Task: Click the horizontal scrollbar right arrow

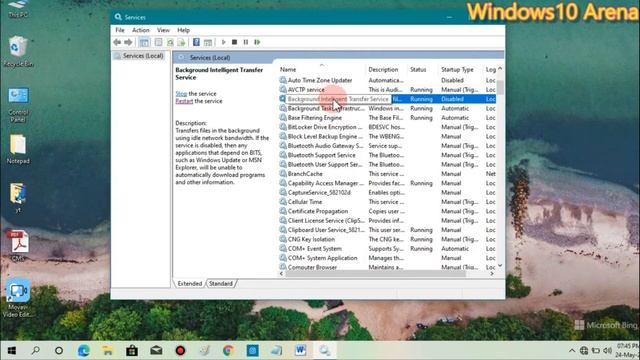Action: click(492, 274)
